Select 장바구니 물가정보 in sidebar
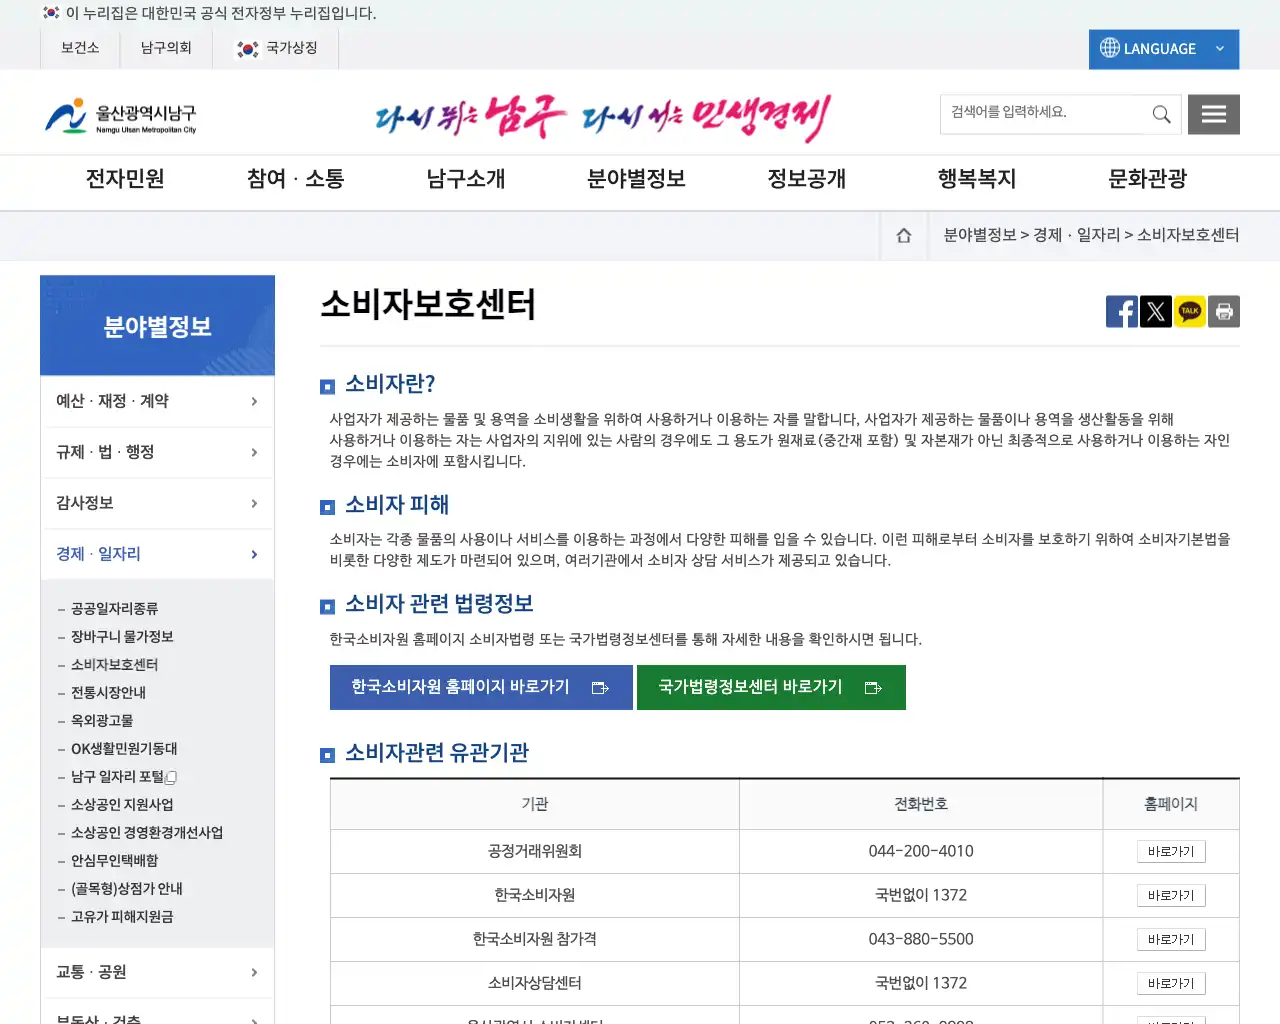Screen dimensions: 1280x1024 [122, 637]
